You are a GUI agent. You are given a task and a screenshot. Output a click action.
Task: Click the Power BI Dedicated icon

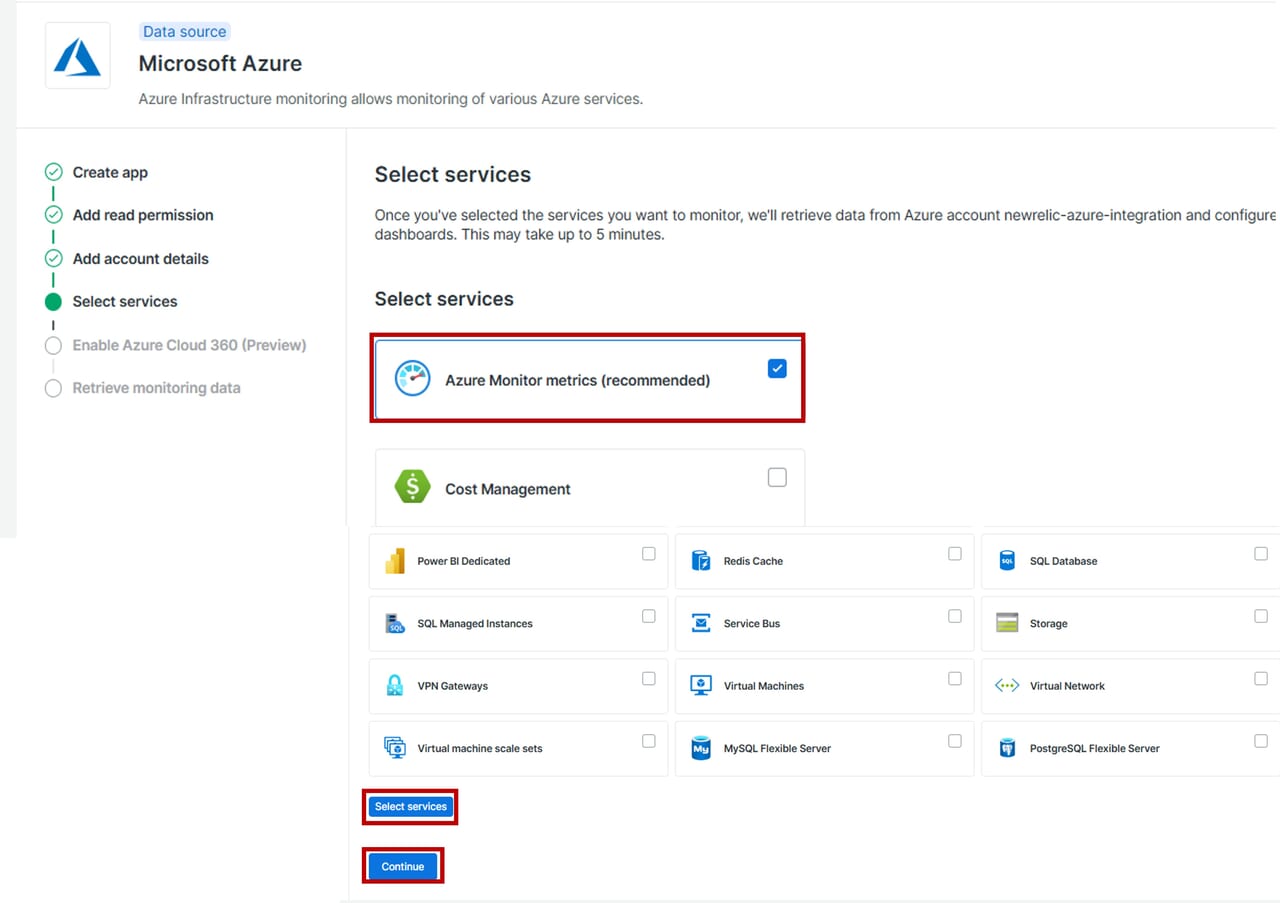[x=395, y=561]
